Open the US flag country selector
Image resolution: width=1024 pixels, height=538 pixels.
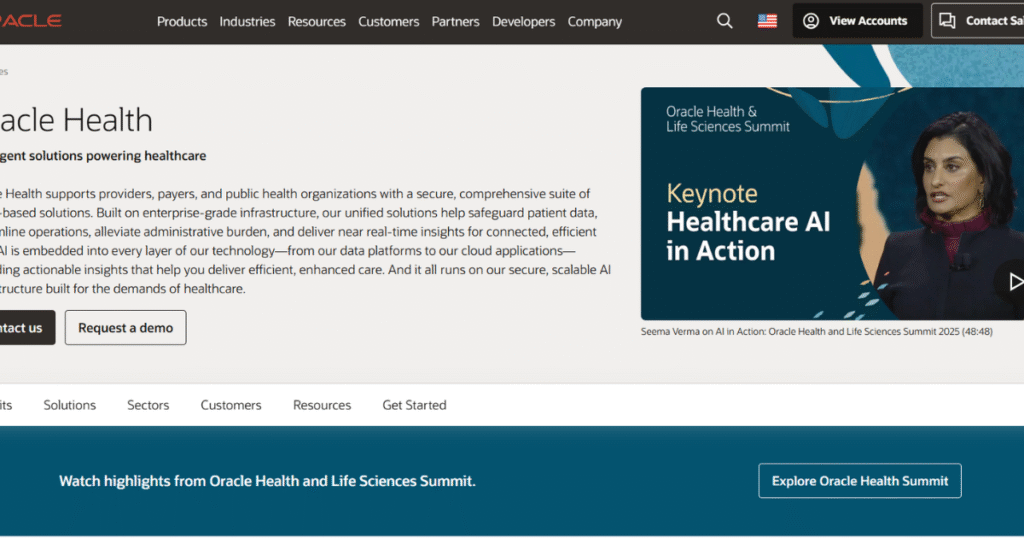767,21
